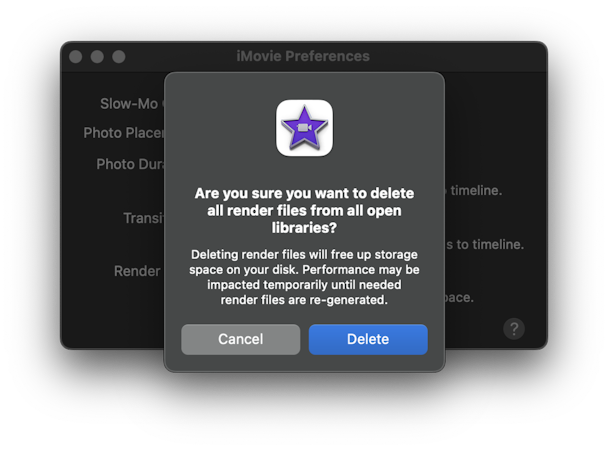Minimize the iMovie Preferences window
Image resolution: width=608 pixels, height=452 pixels.
97,57
